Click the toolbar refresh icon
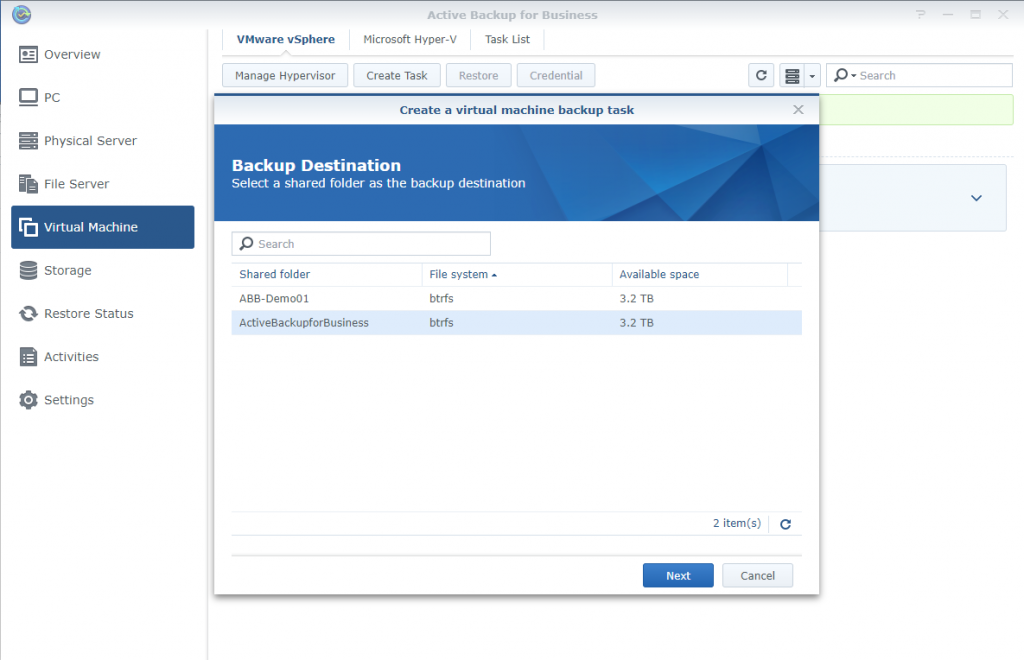This screenshot has width=1024, height=660. click(x=761, y=75)
